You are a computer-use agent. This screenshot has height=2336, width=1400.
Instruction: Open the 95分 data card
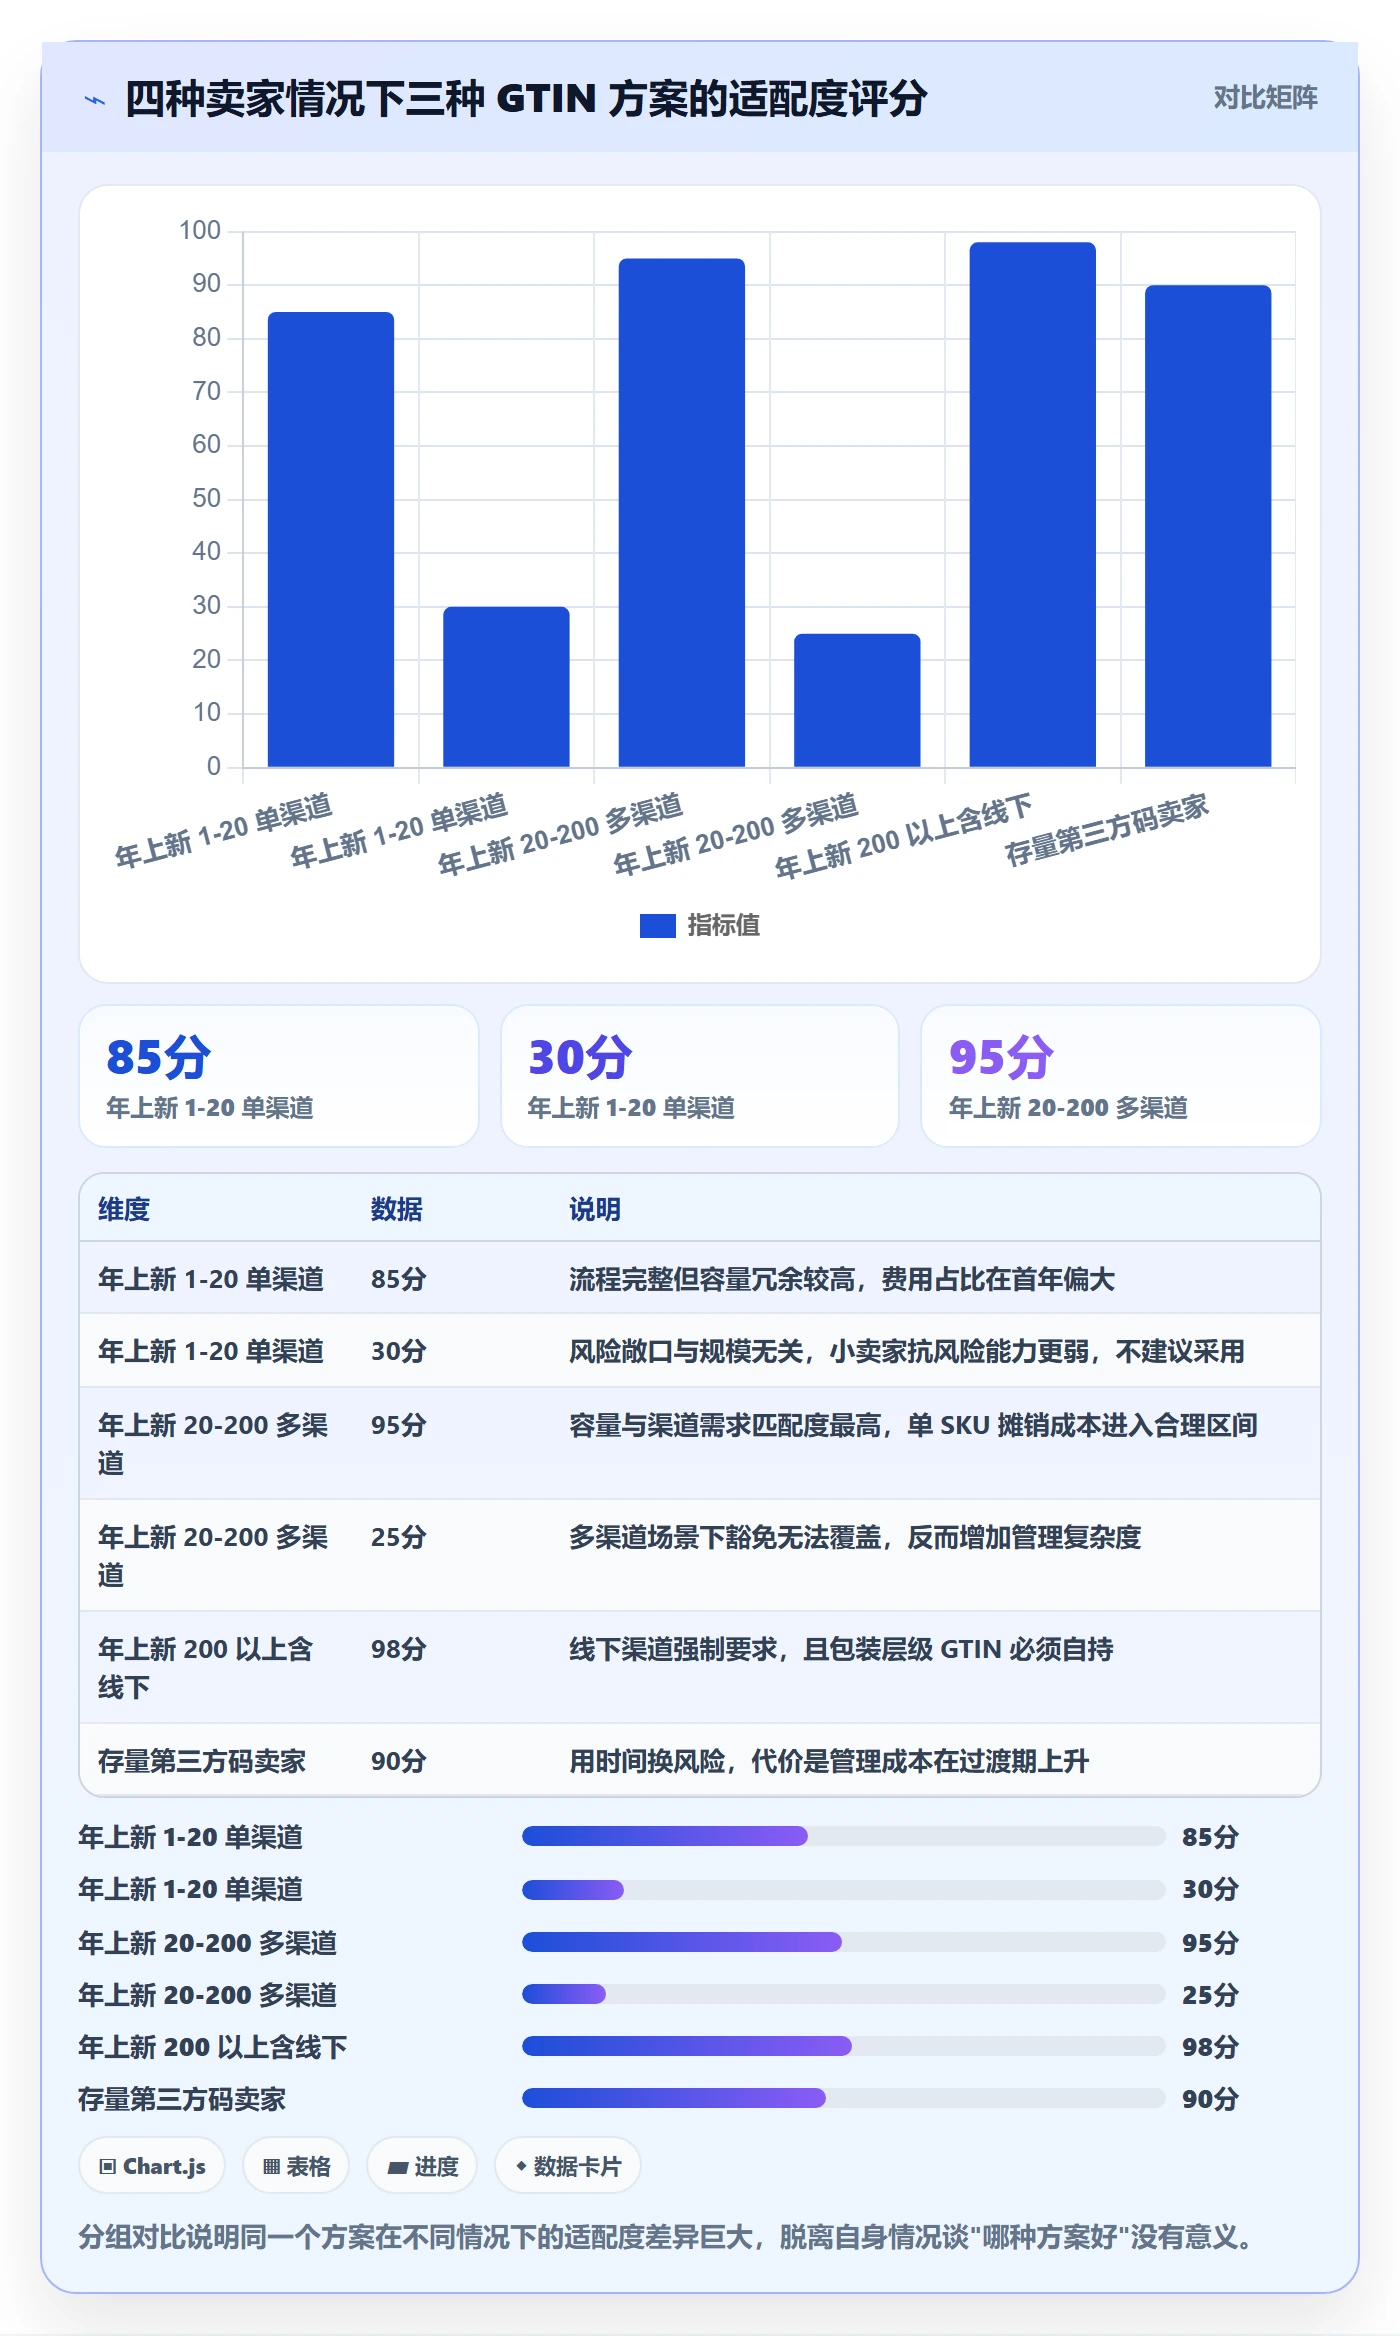pyautogui.click(x=1121, y=1076)
